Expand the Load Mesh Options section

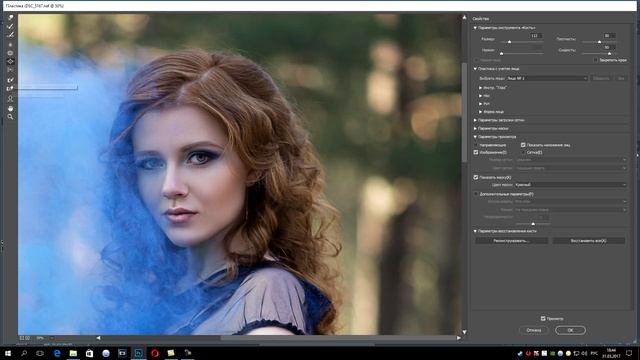475,120
